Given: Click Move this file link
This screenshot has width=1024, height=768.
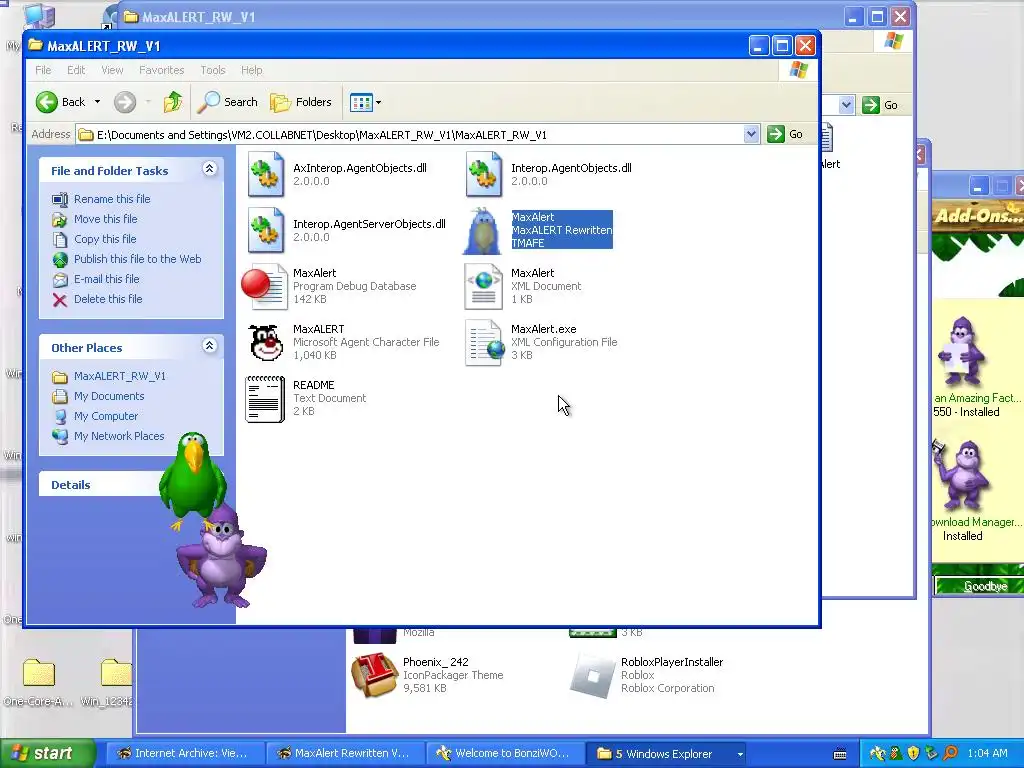Looking at the screenshot, I should [105, 219].
